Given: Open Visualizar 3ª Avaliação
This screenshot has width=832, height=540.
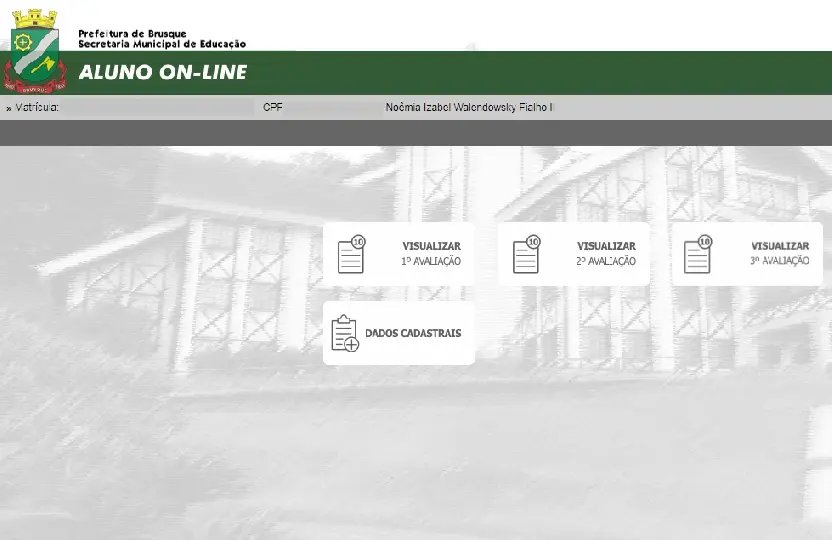Looking at the screenshot, I should coord(748,254).
